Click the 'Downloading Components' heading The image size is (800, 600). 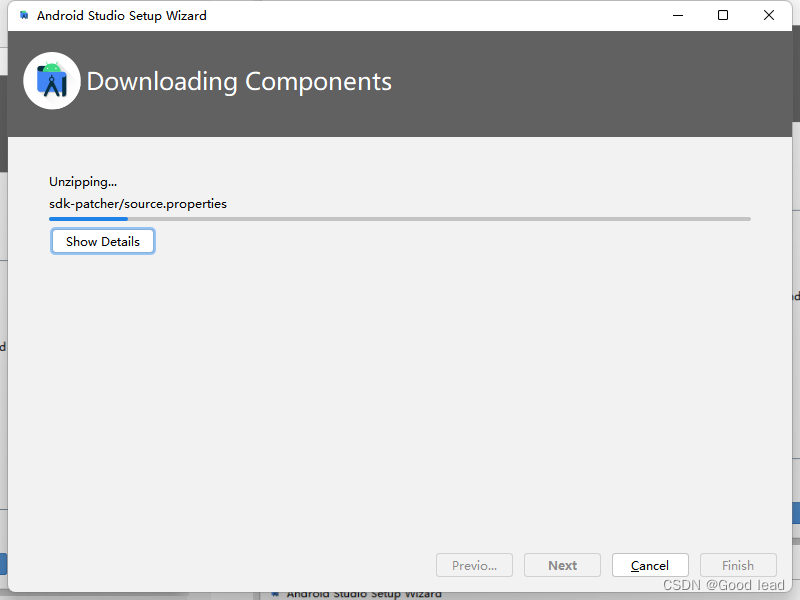click(239, 82)
